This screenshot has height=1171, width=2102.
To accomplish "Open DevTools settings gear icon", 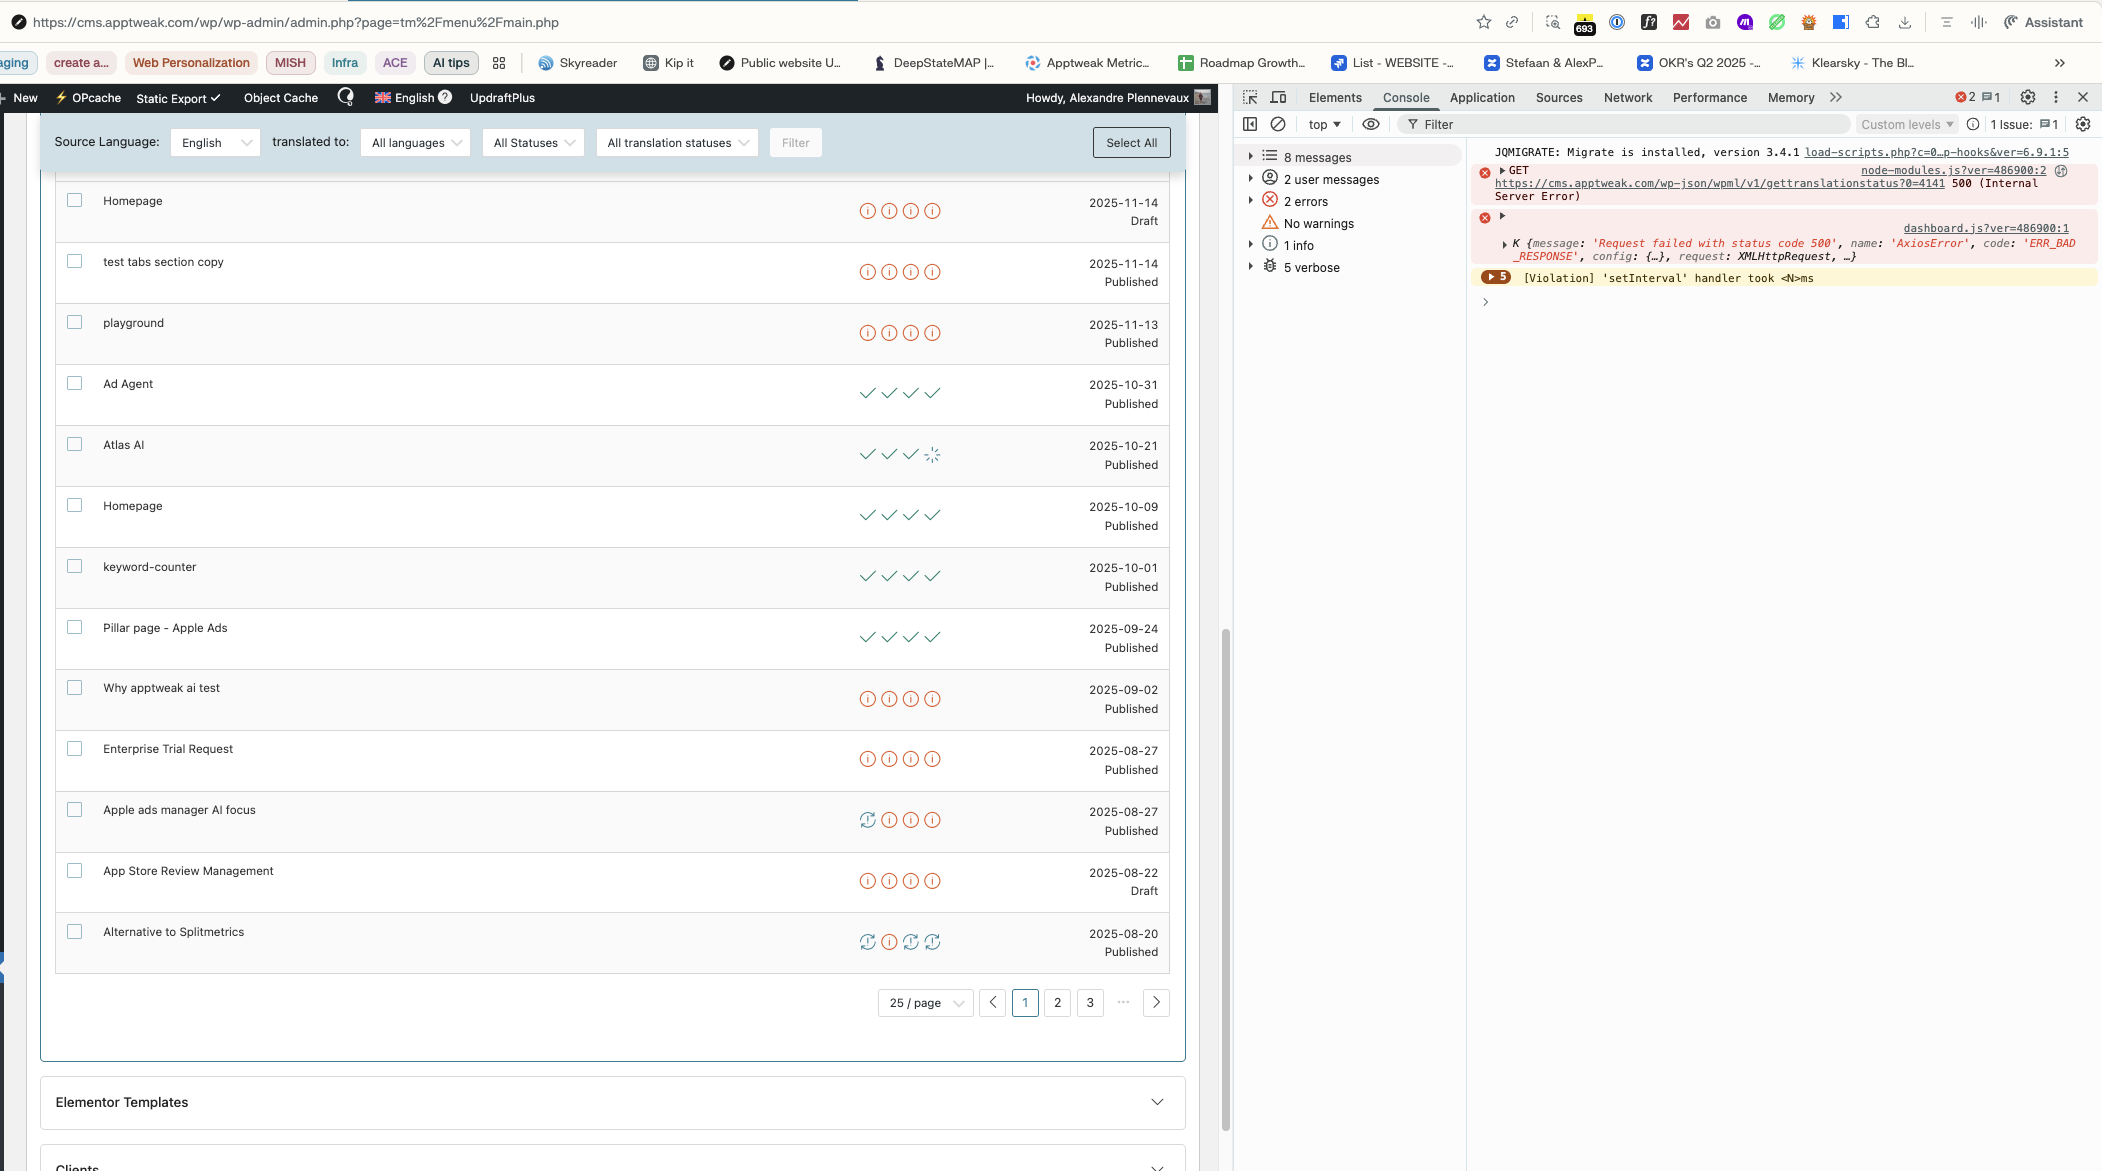I will (x=2027, y=97).
